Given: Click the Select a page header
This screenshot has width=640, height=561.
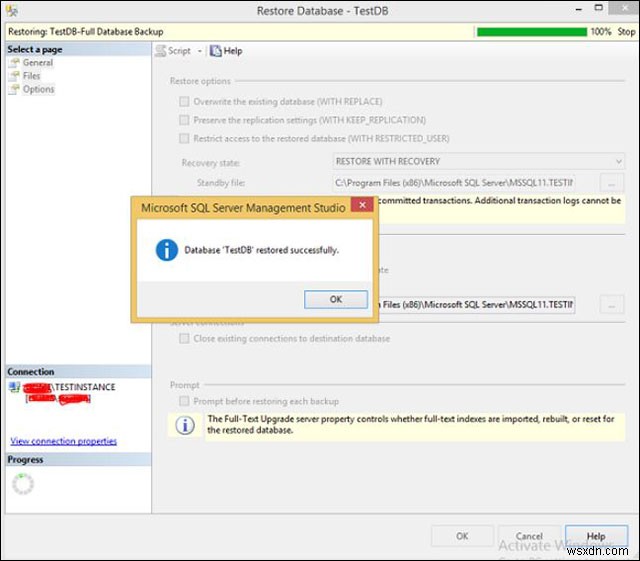Looking at the screenshot, I should click(78, 50).
